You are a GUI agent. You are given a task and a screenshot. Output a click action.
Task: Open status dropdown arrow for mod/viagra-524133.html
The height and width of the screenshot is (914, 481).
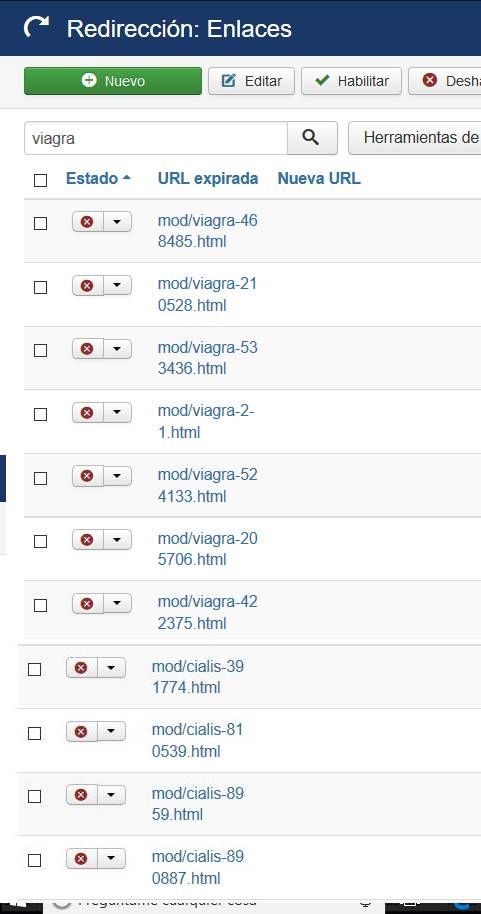[117, 476]
